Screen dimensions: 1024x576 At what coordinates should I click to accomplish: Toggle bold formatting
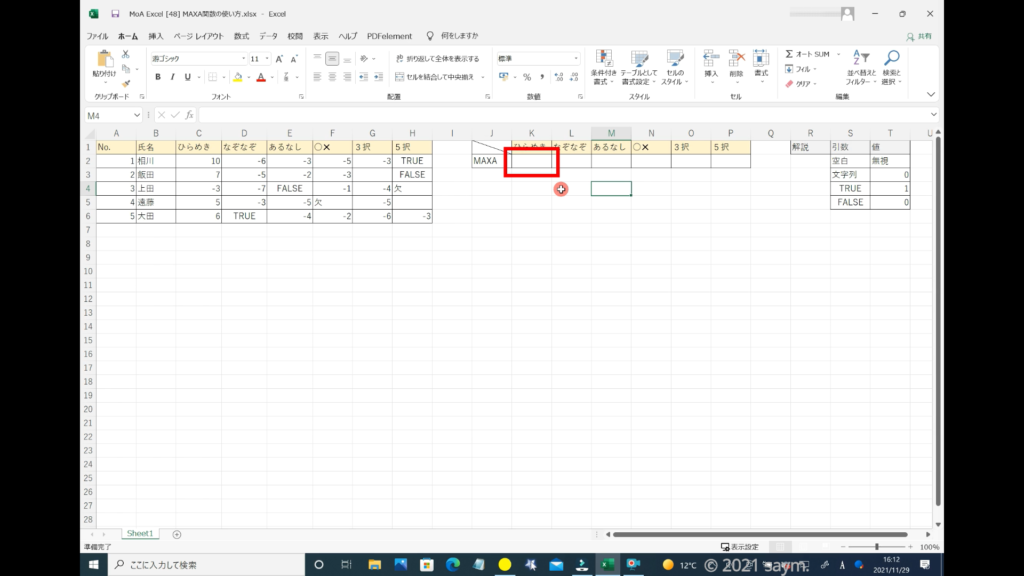[158, 77]
